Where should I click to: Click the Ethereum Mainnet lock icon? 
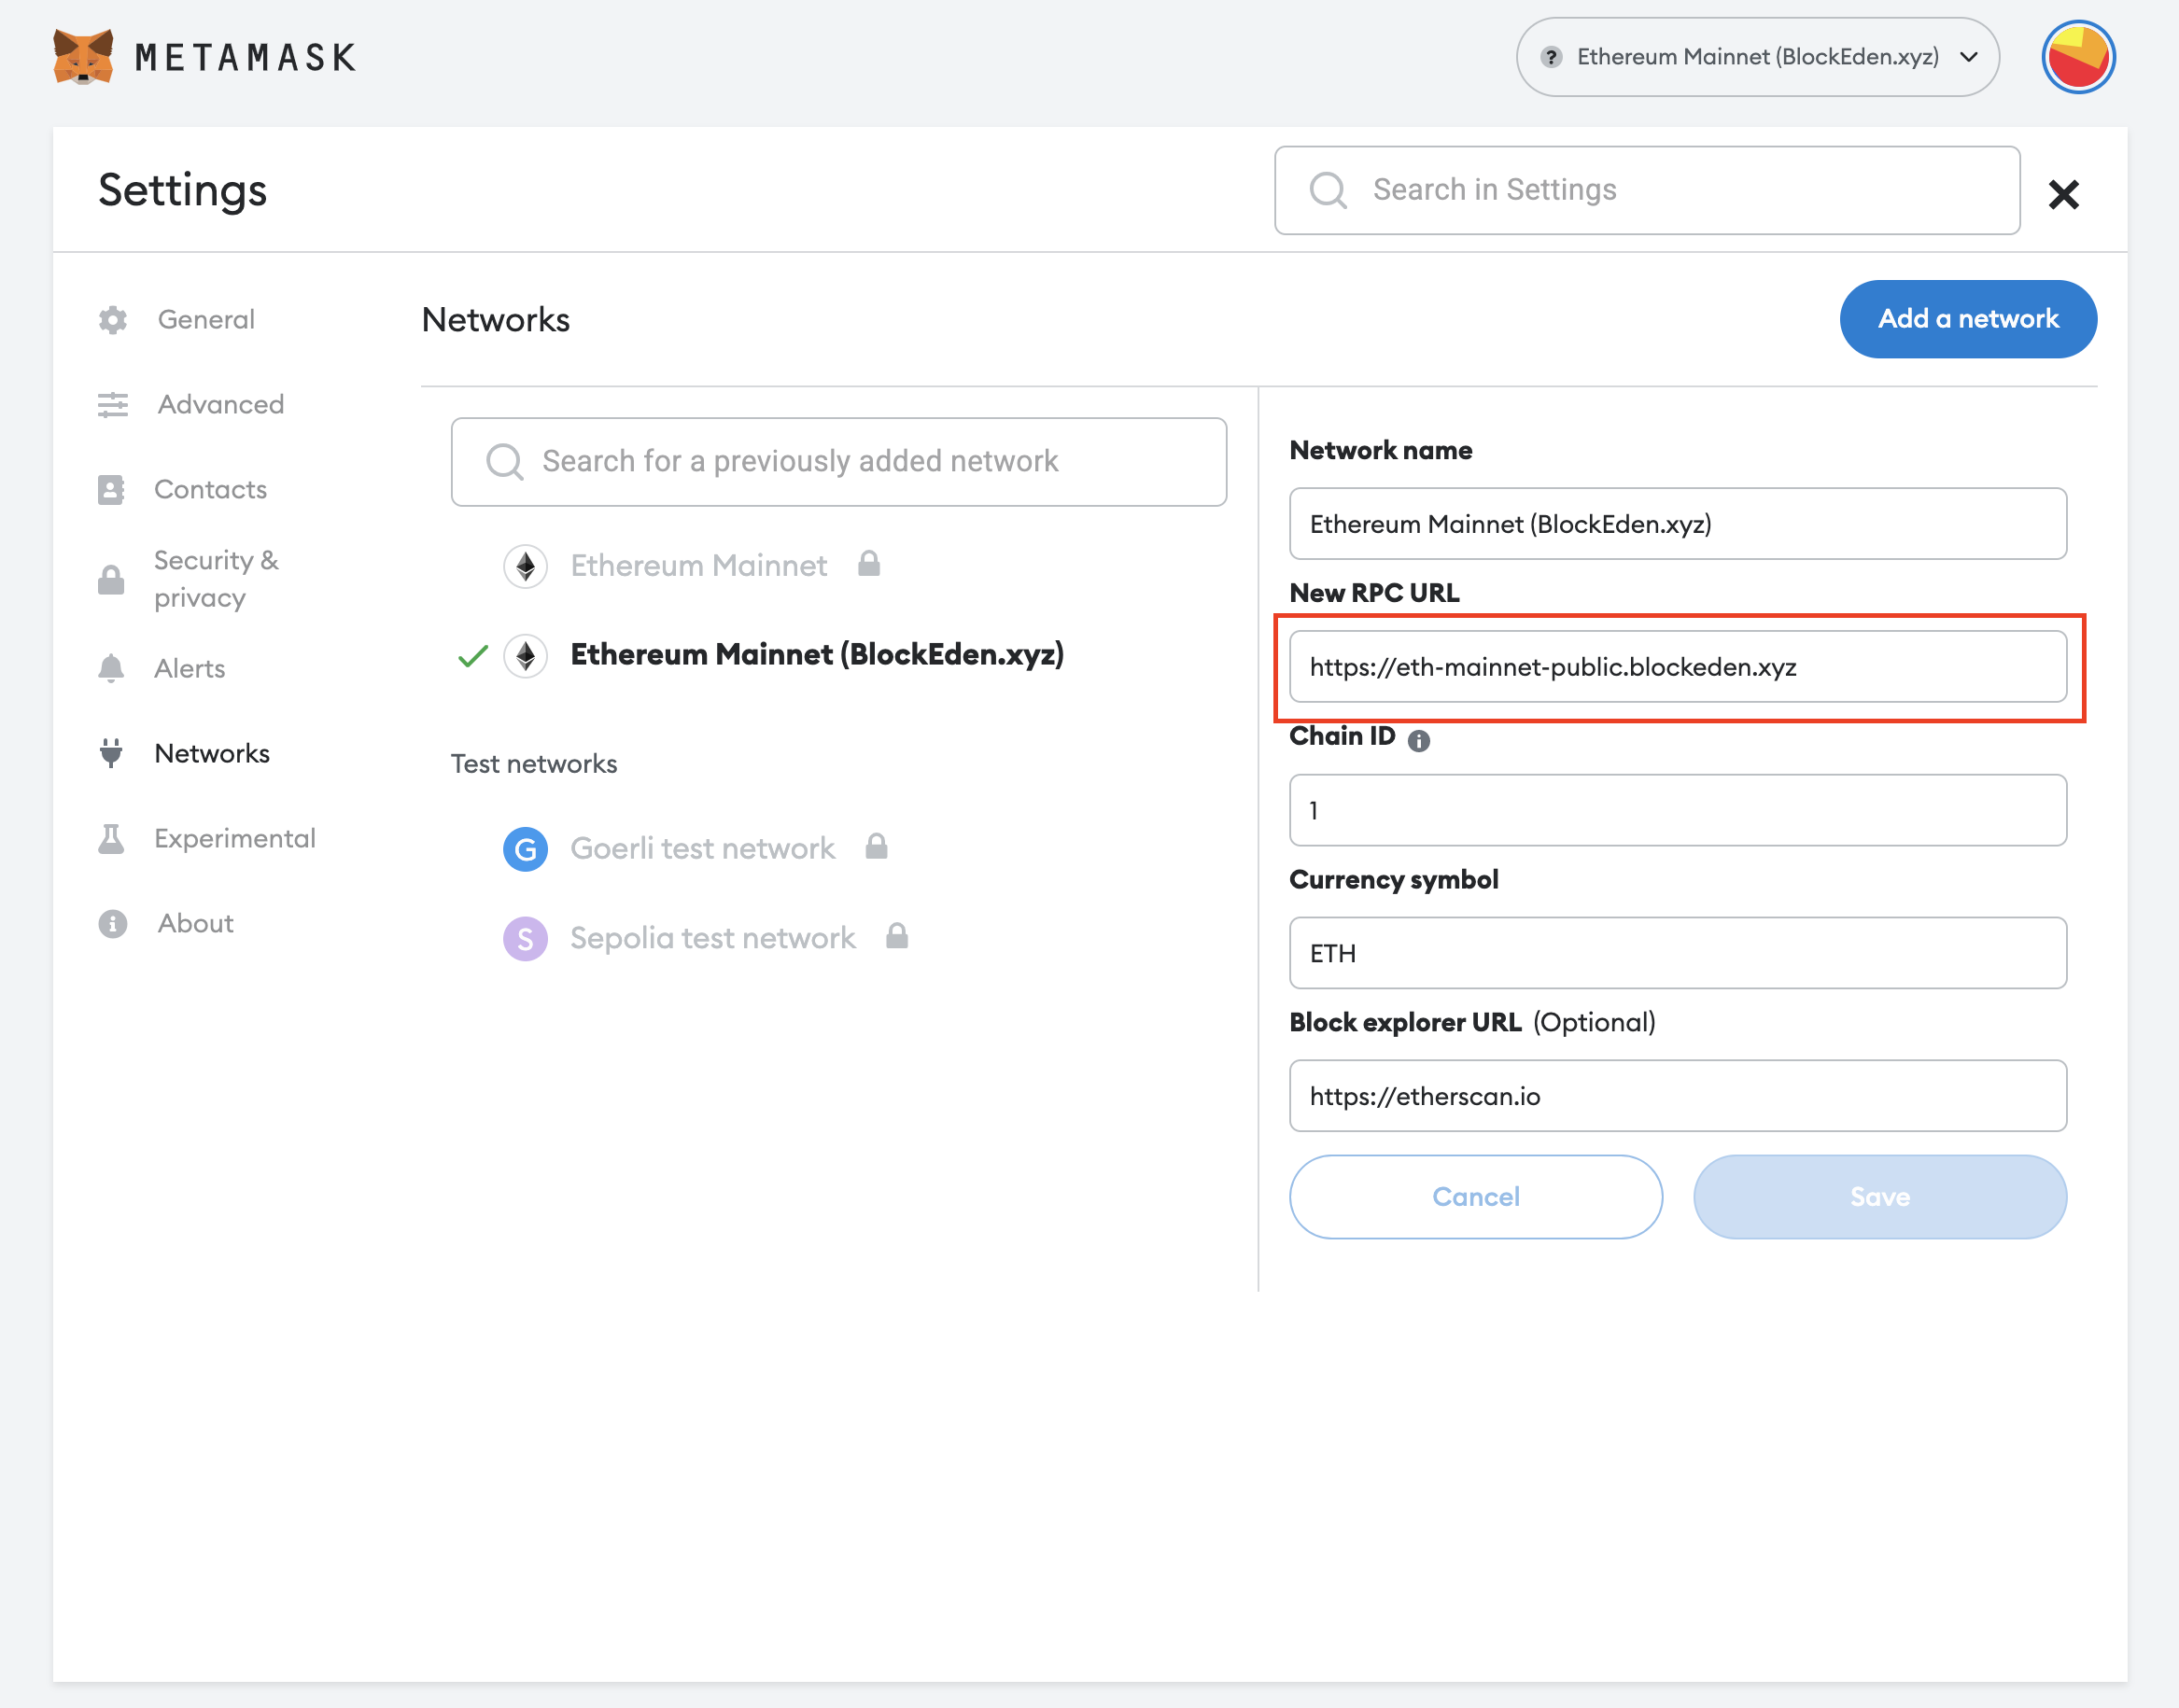869,565
